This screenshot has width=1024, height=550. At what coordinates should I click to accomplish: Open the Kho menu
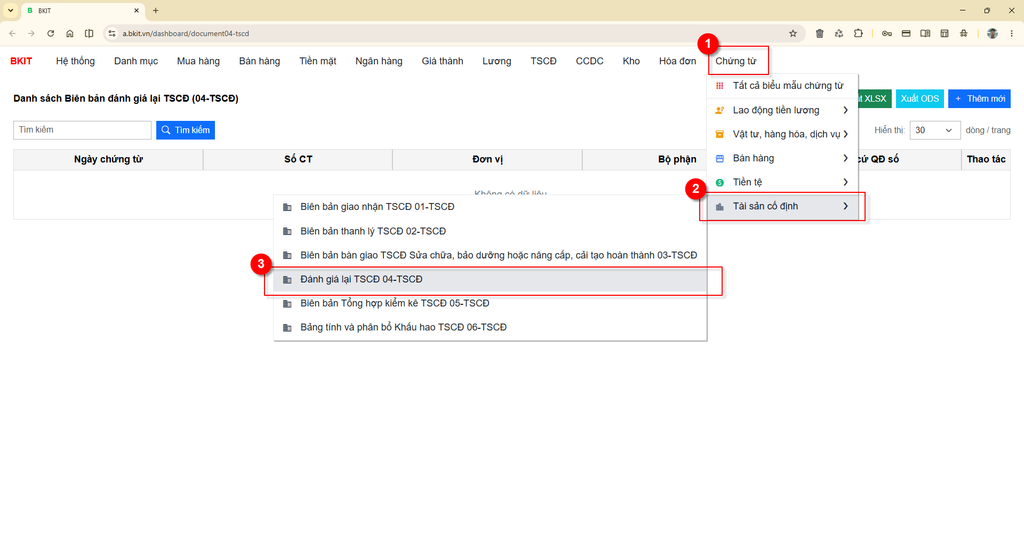tap(631, 61)
